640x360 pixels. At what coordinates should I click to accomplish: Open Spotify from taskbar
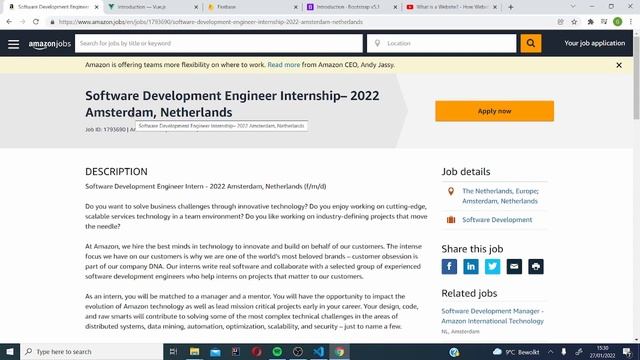point(277,351)
